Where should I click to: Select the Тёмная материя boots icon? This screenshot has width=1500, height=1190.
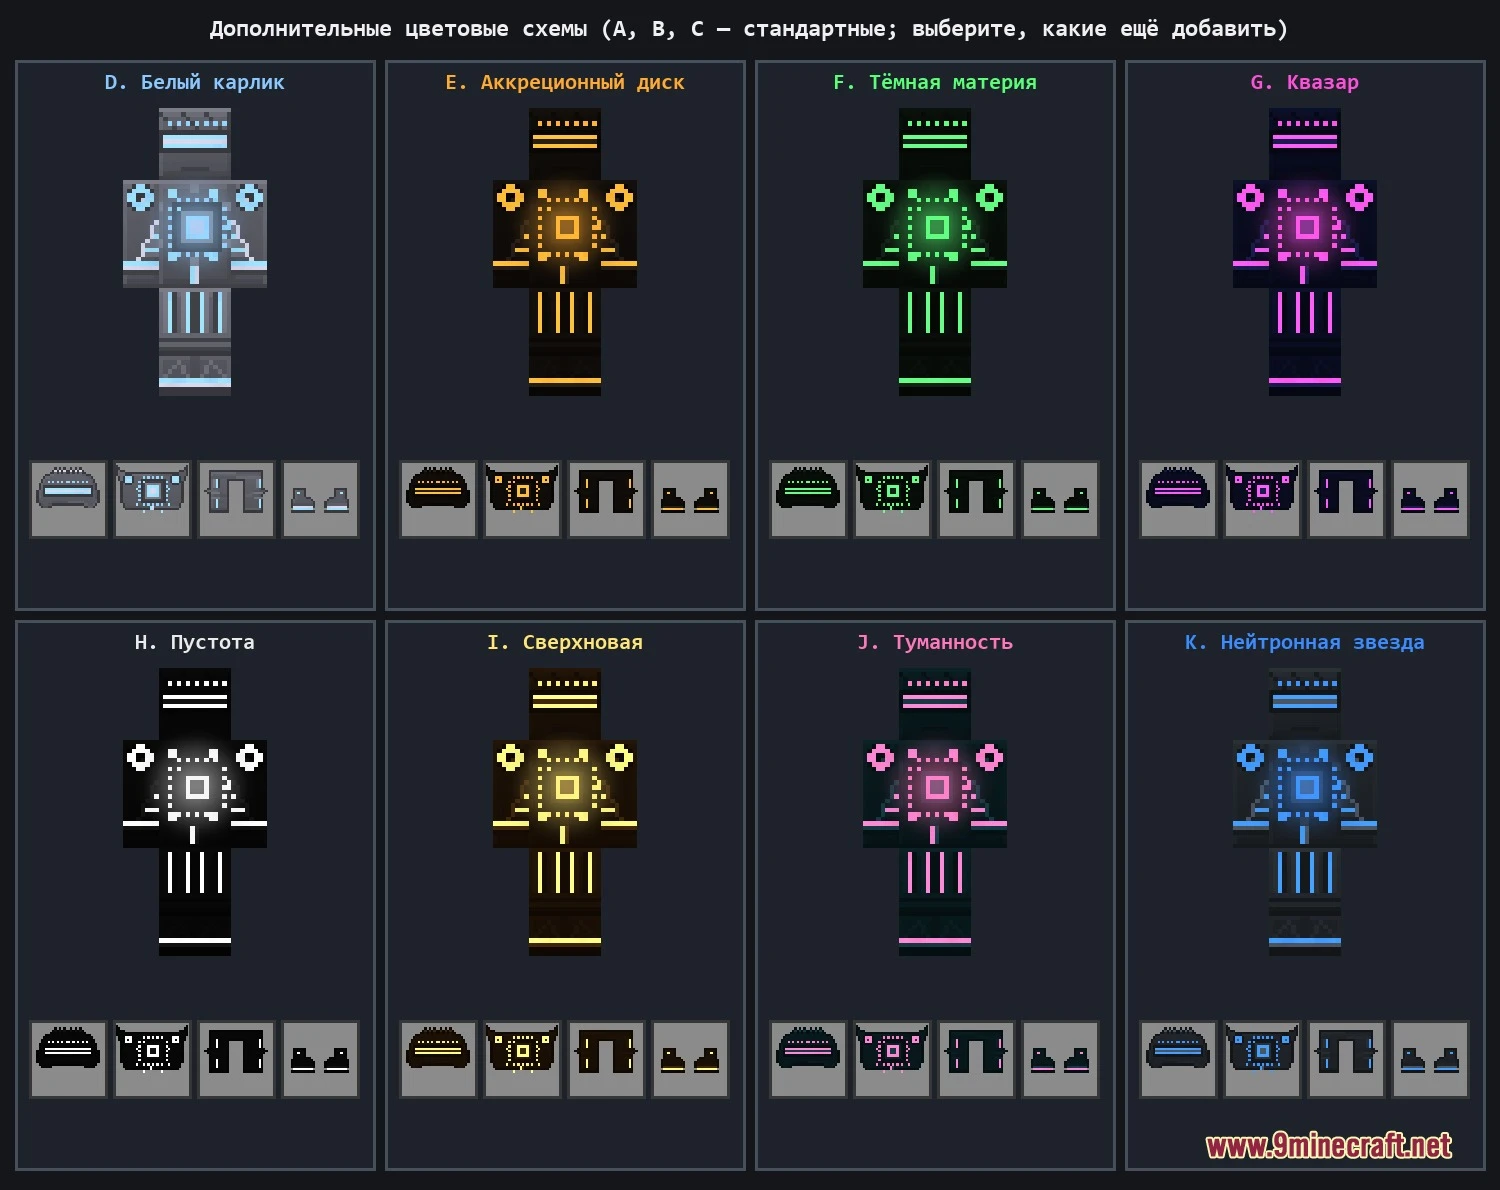click(1060, 499)
